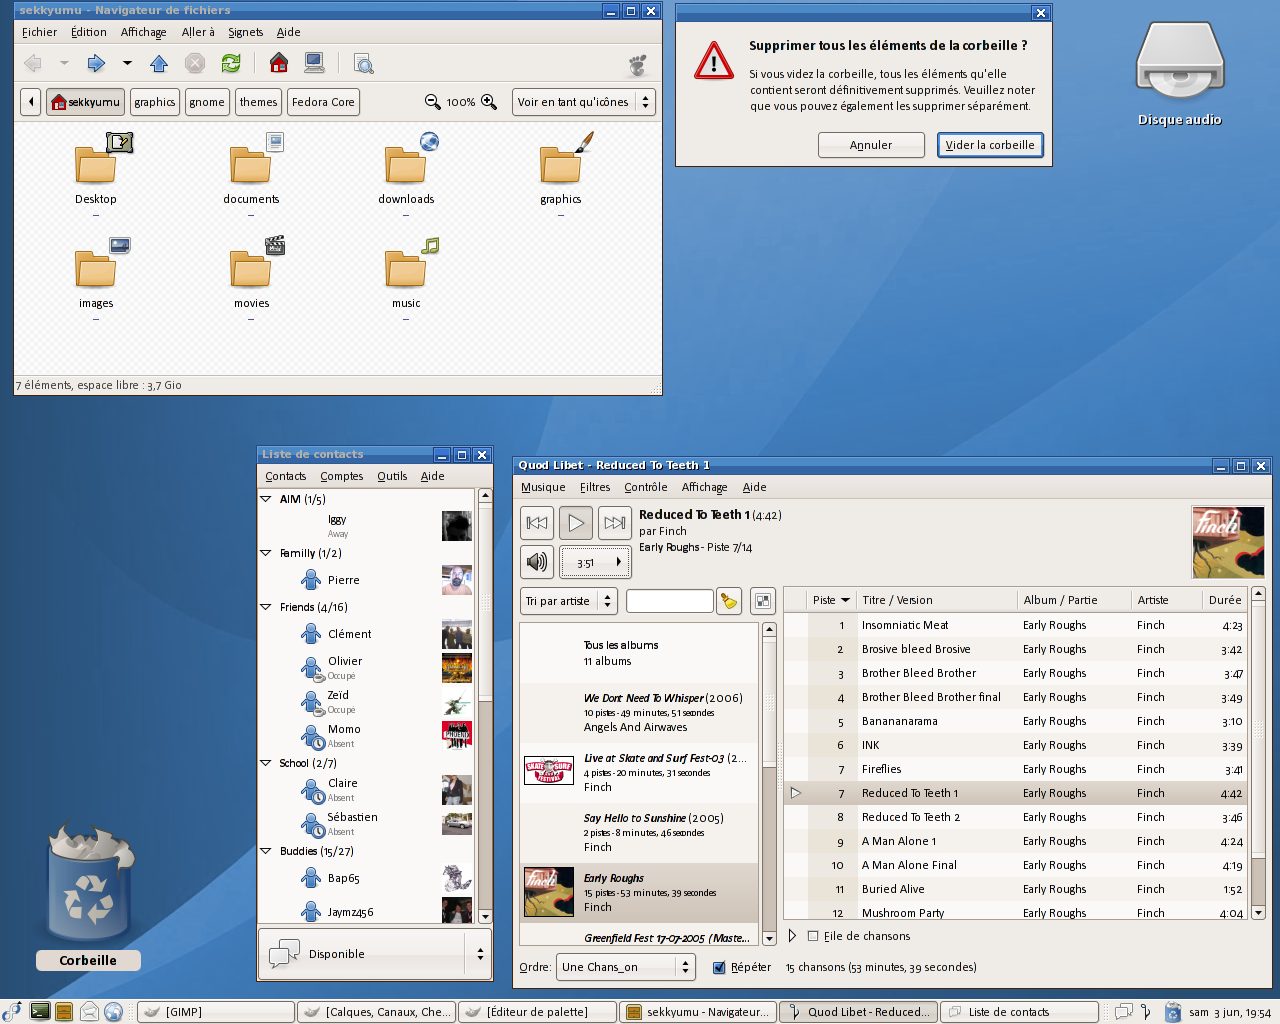
Task: Click the Fedora Core path button
Action: click(x=323, y=102)
